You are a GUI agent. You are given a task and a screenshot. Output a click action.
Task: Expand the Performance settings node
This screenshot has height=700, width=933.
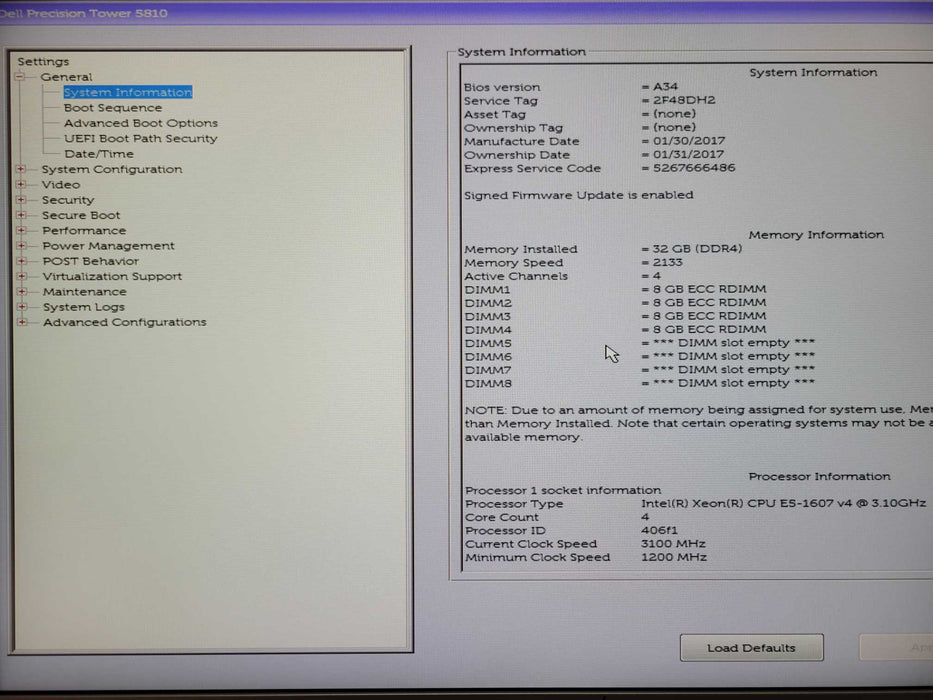[21, 231]
